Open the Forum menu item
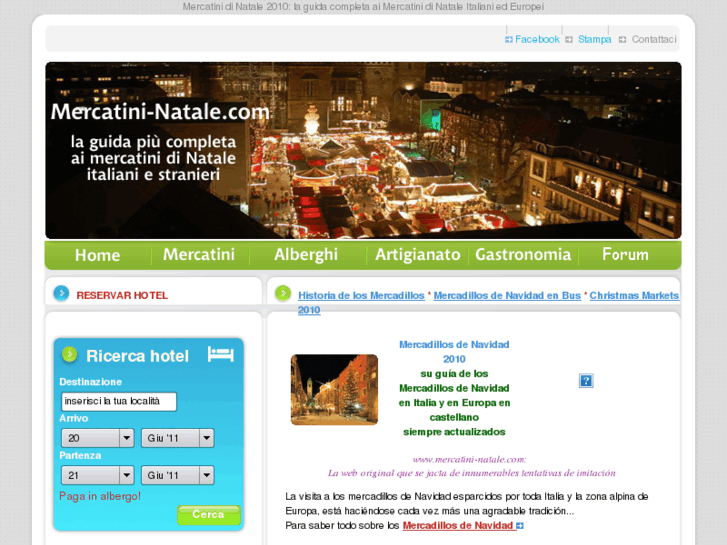The height and width of the screenshot is (545, 727). (625, 255)
